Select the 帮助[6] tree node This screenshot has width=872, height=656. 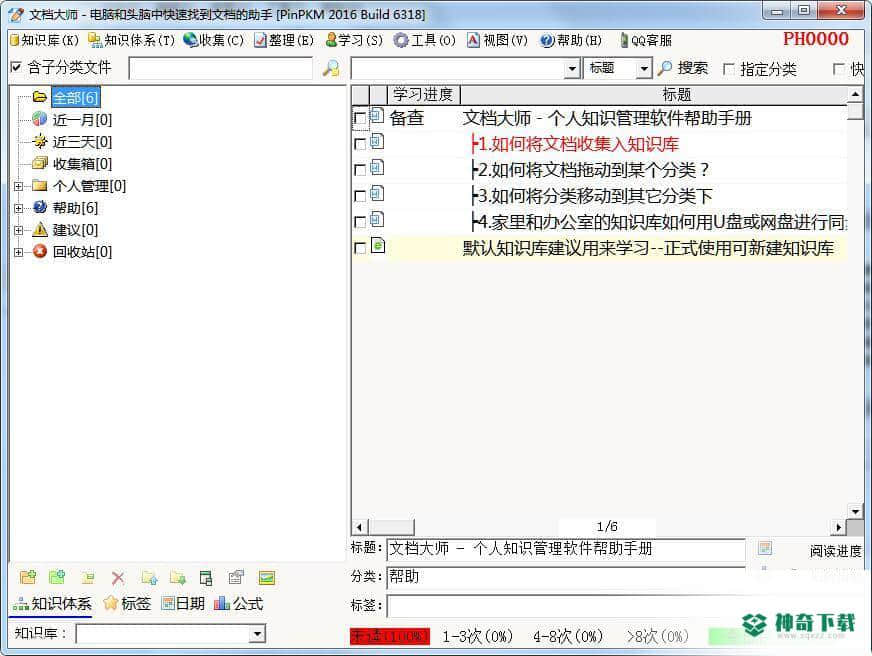[65, 208]
